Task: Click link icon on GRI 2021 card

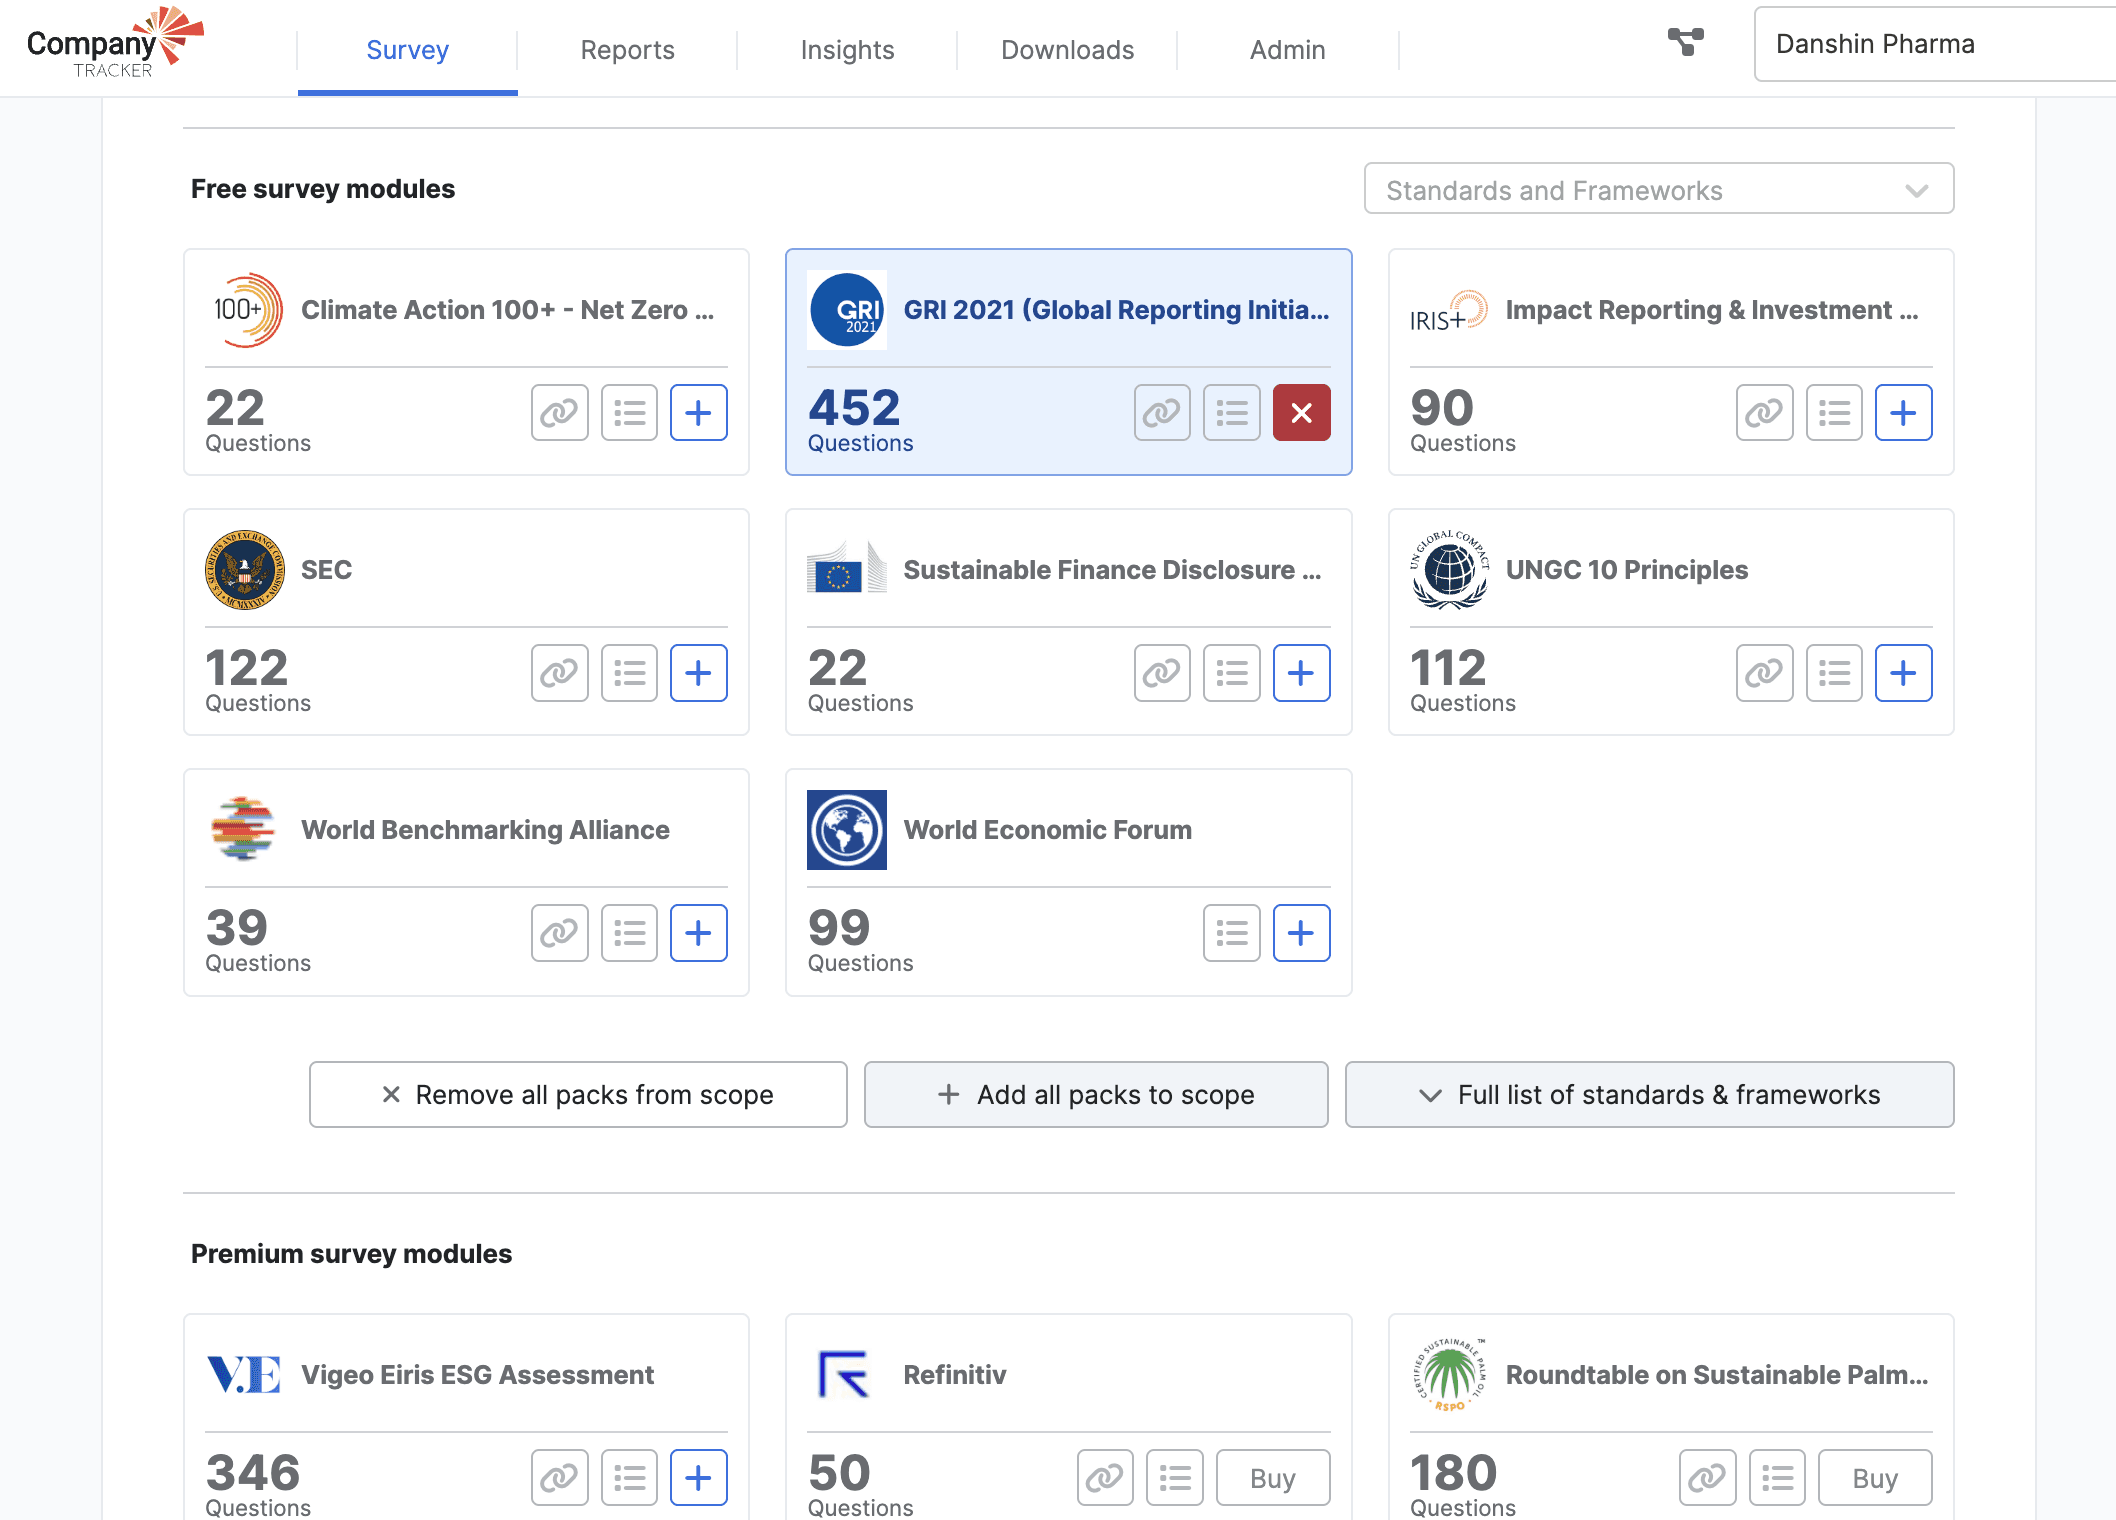Action: [x=1161, y=412]
